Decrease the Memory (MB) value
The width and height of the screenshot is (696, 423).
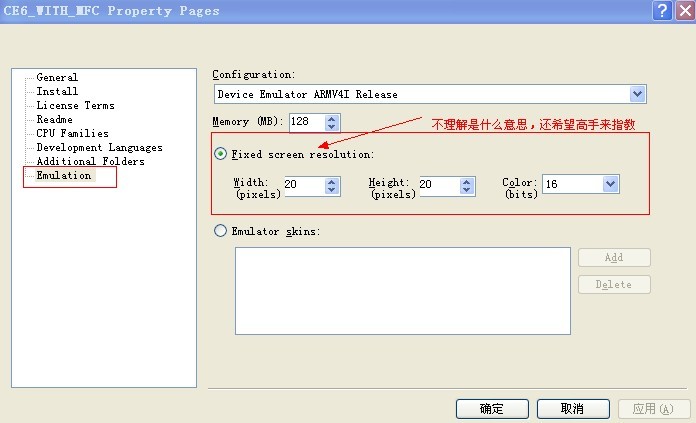332,127
